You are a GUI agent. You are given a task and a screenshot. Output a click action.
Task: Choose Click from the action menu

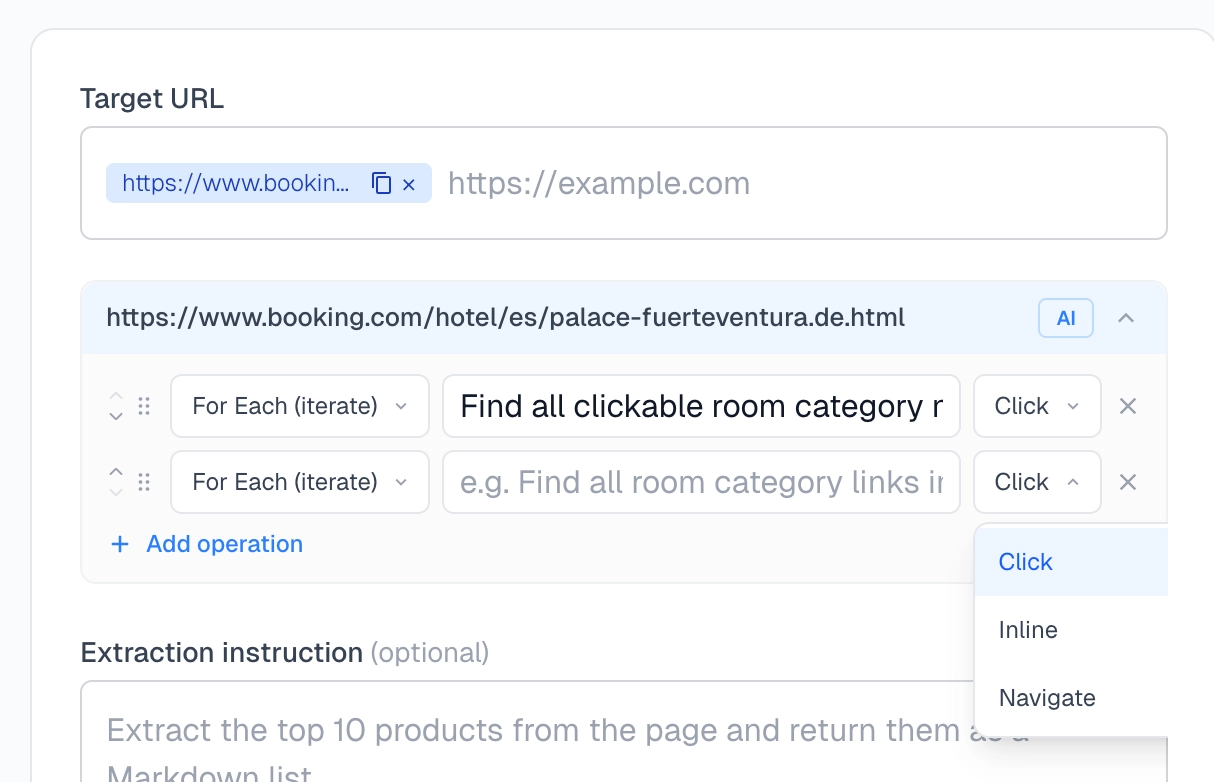1026,562
